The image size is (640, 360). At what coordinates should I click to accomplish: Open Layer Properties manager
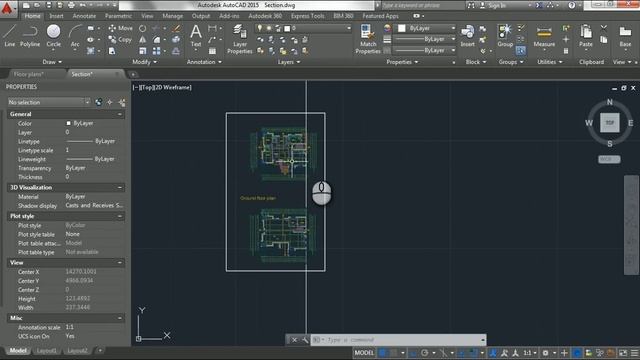tap(240, 39)
